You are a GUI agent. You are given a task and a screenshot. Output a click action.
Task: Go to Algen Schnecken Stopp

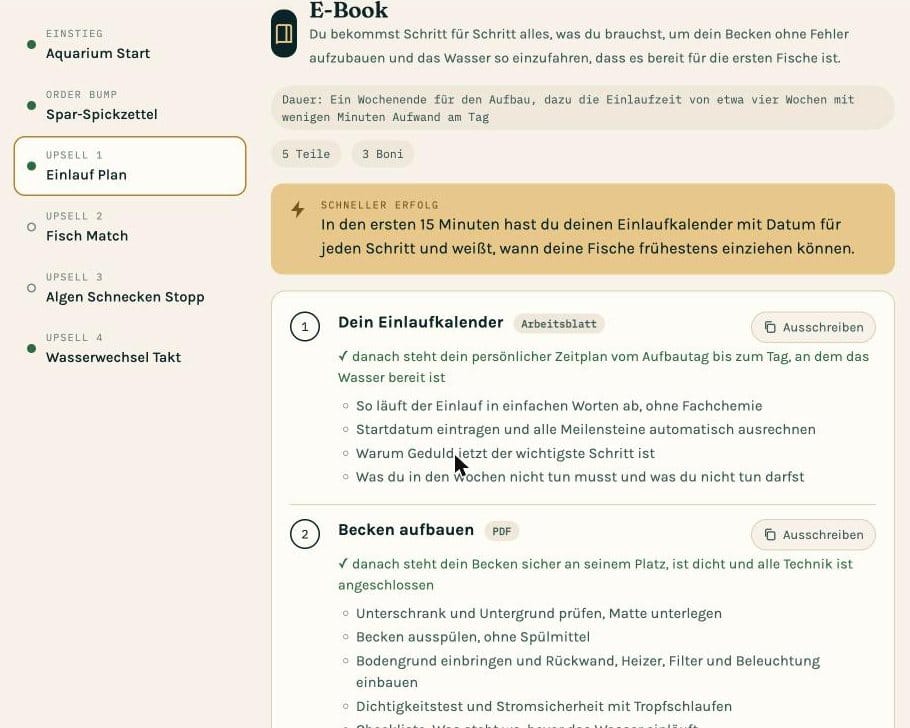click(x=130, y=288)
